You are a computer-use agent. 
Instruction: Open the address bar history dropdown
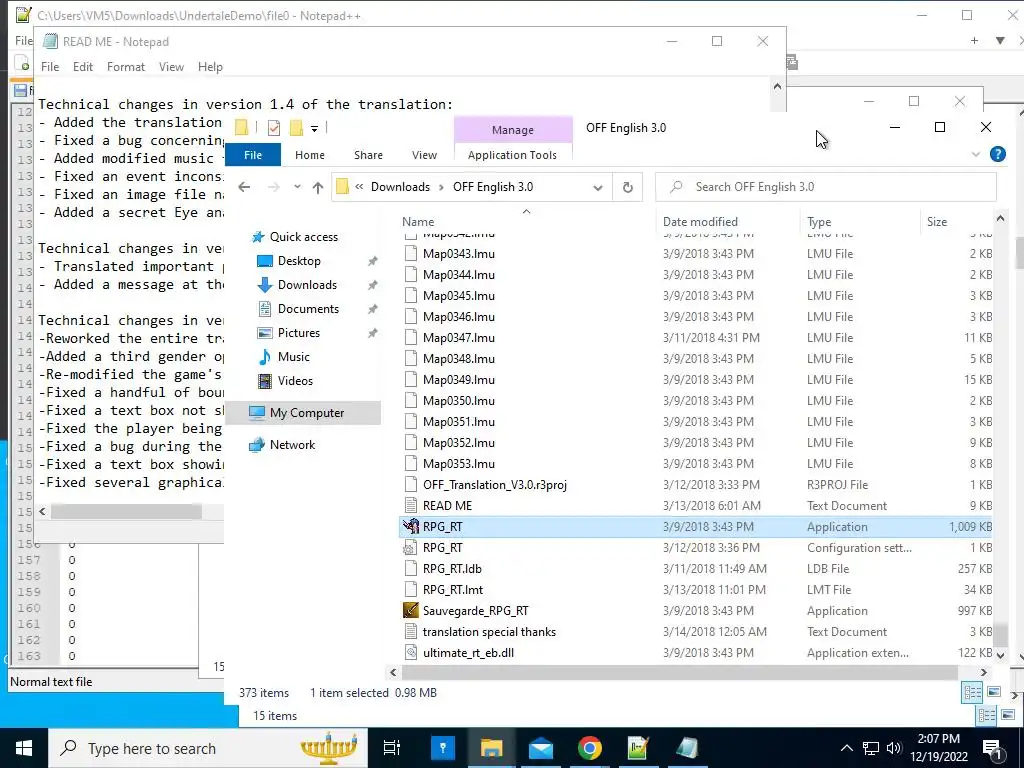coord(598,187)
